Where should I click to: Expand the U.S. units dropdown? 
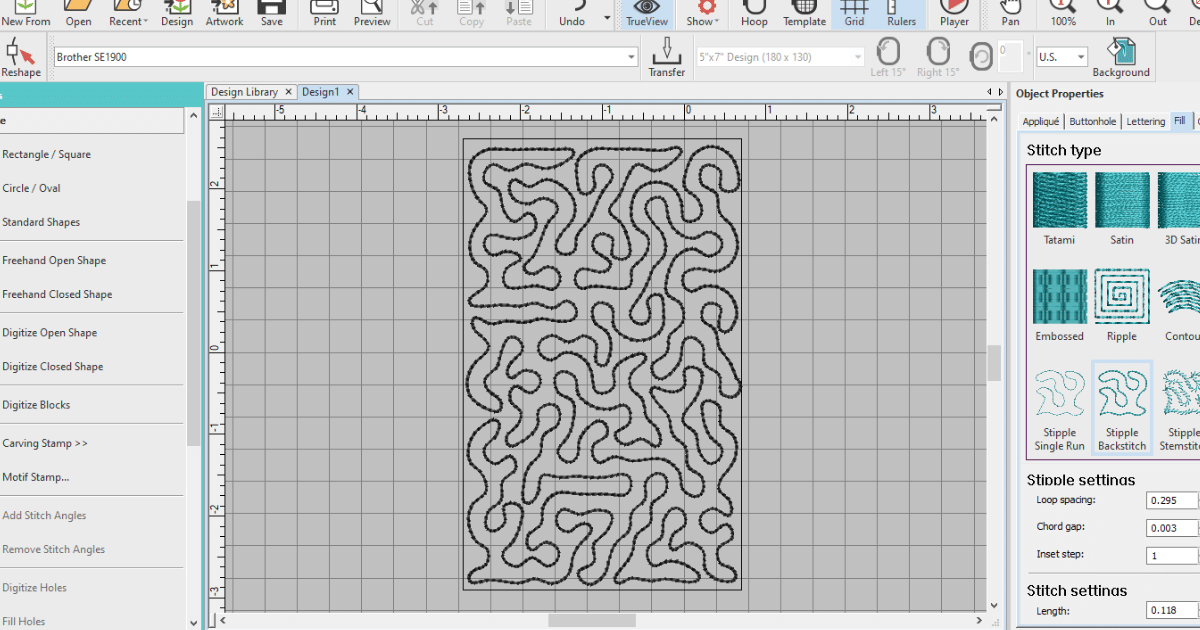click(1081, 57)
